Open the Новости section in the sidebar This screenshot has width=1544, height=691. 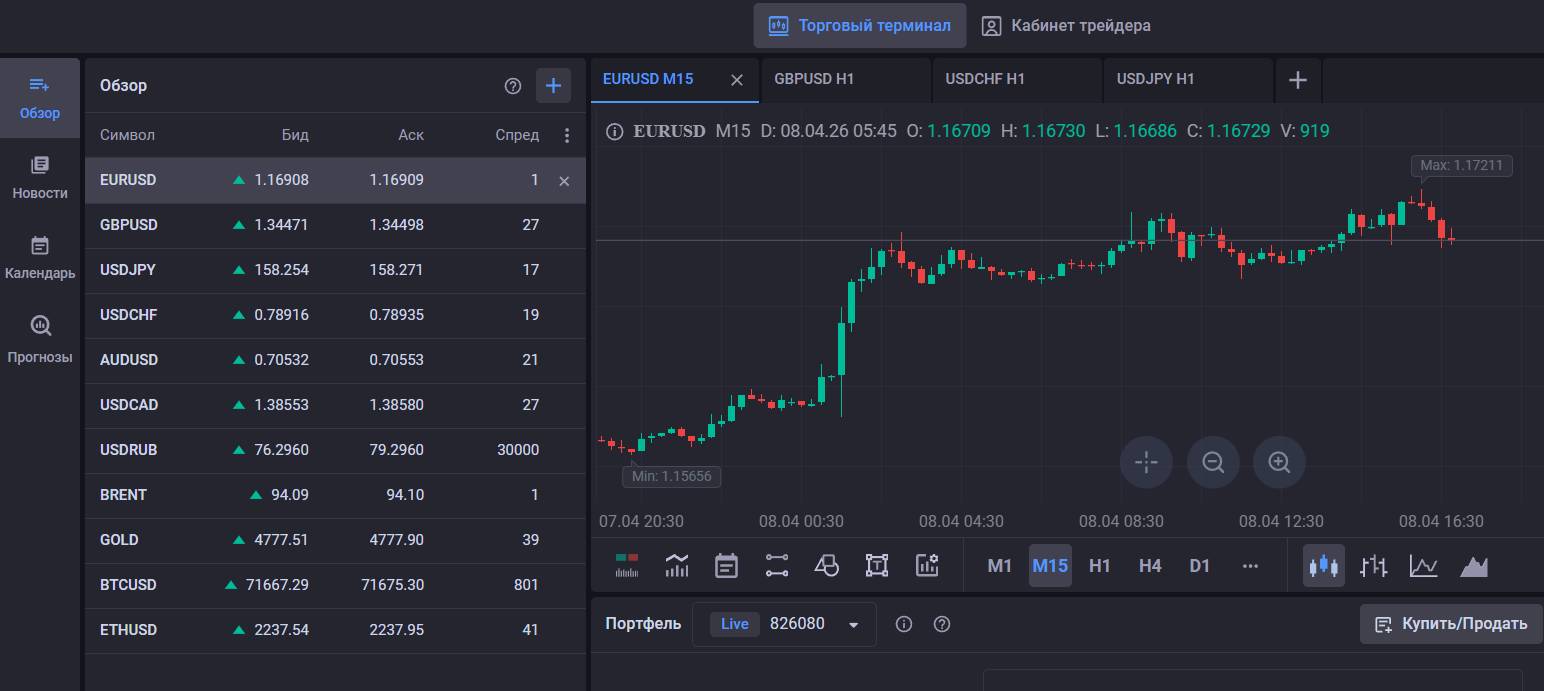coord(40,177)
